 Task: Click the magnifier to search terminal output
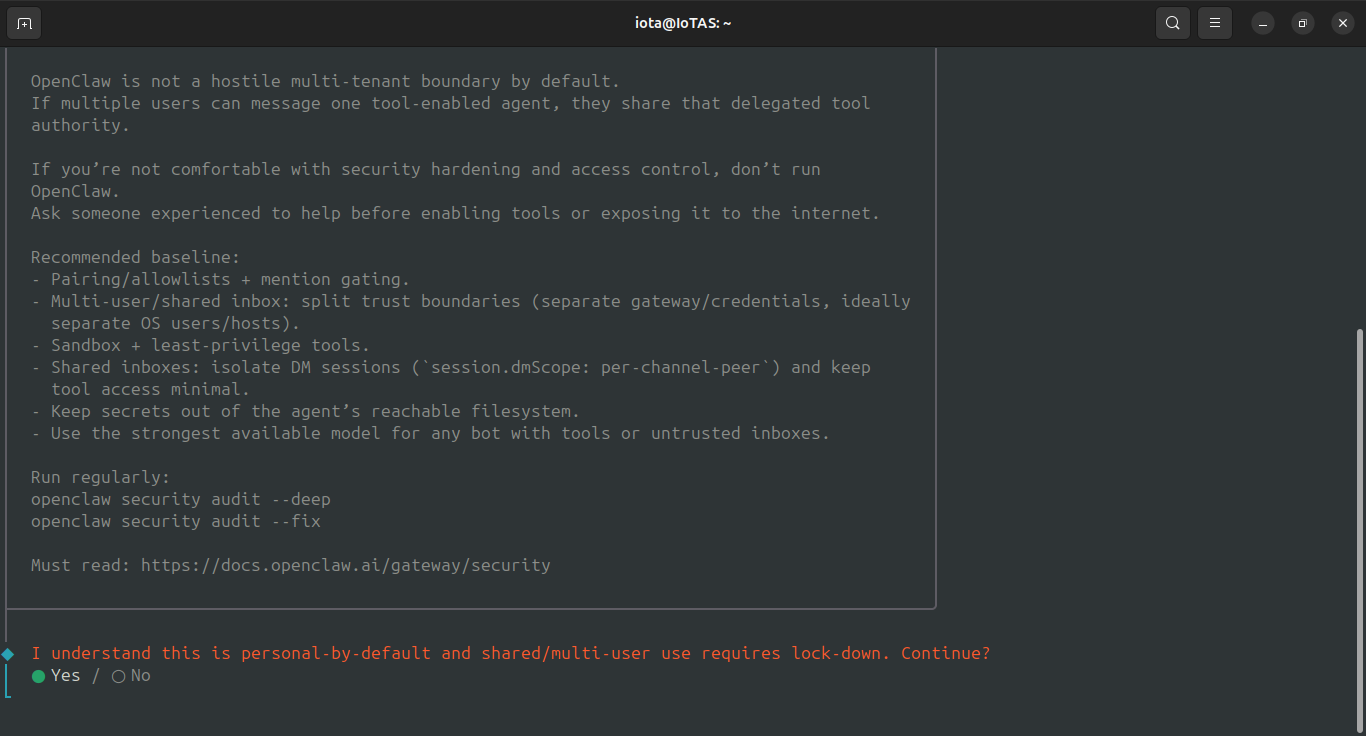[x=1172, y=22]
